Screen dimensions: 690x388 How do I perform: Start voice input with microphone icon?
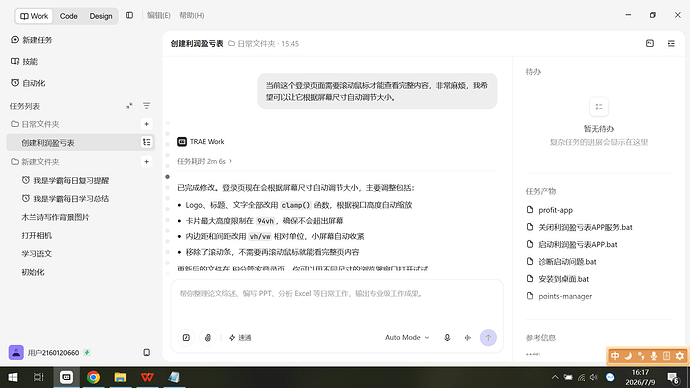click(447, 337)
